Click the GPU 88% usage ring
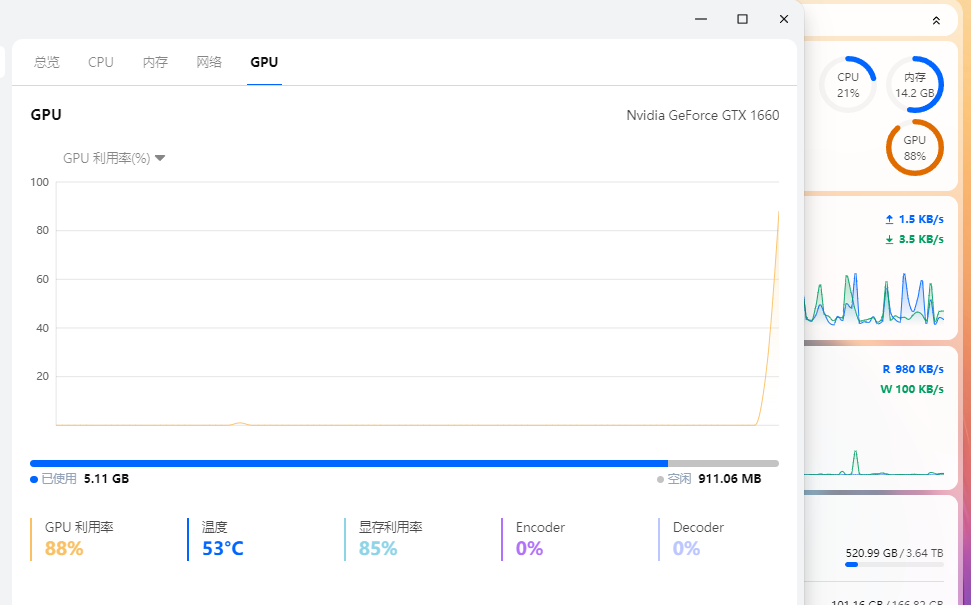 914,148
